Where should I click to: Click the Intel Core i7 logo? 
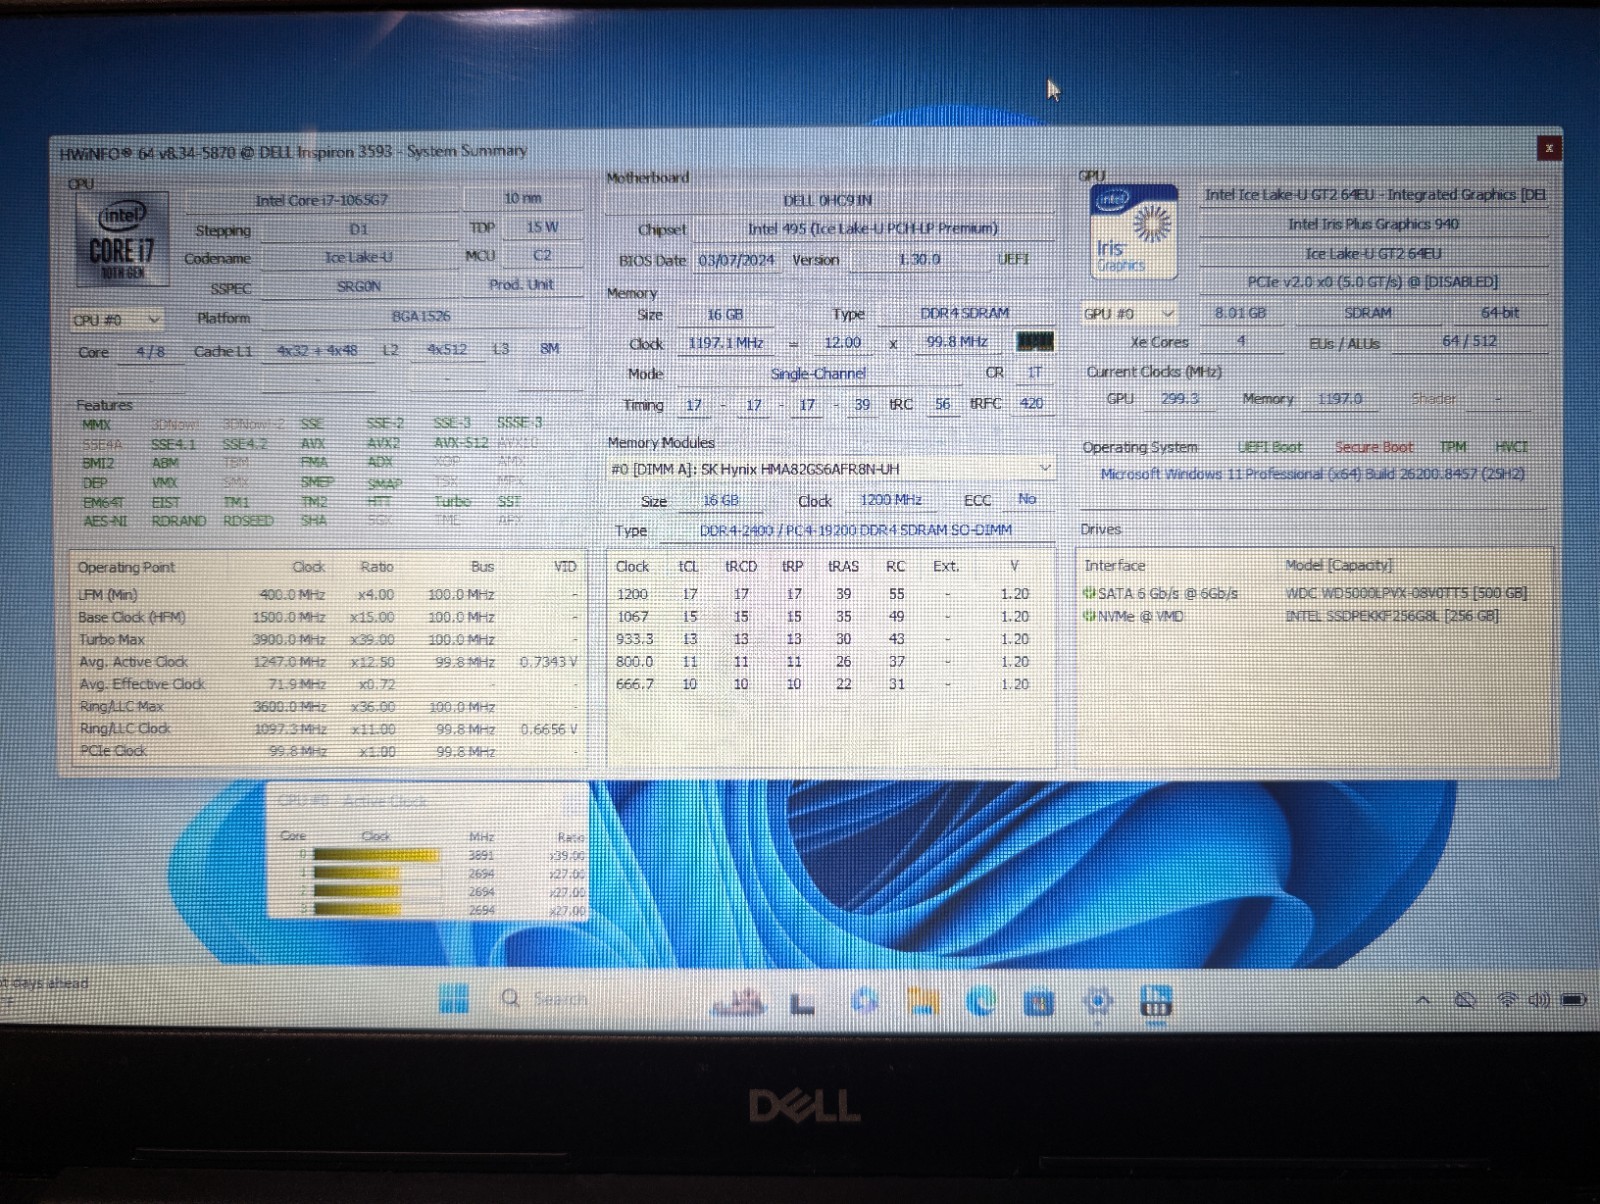122,240
